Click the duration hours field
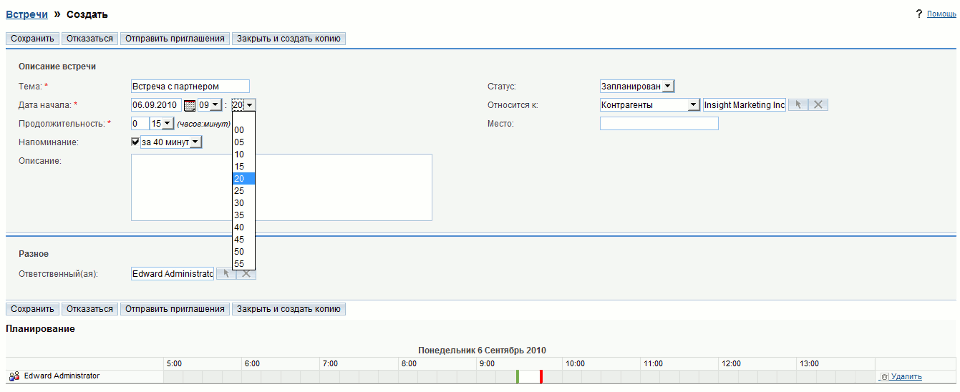This screenshot has width=960, height=392. tap(139, 124)
